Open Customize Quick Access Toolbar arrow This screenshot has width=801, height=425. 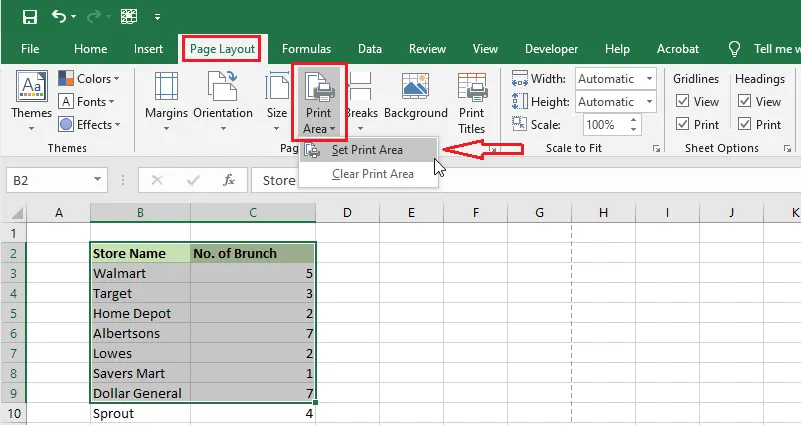tap(157, 17)
